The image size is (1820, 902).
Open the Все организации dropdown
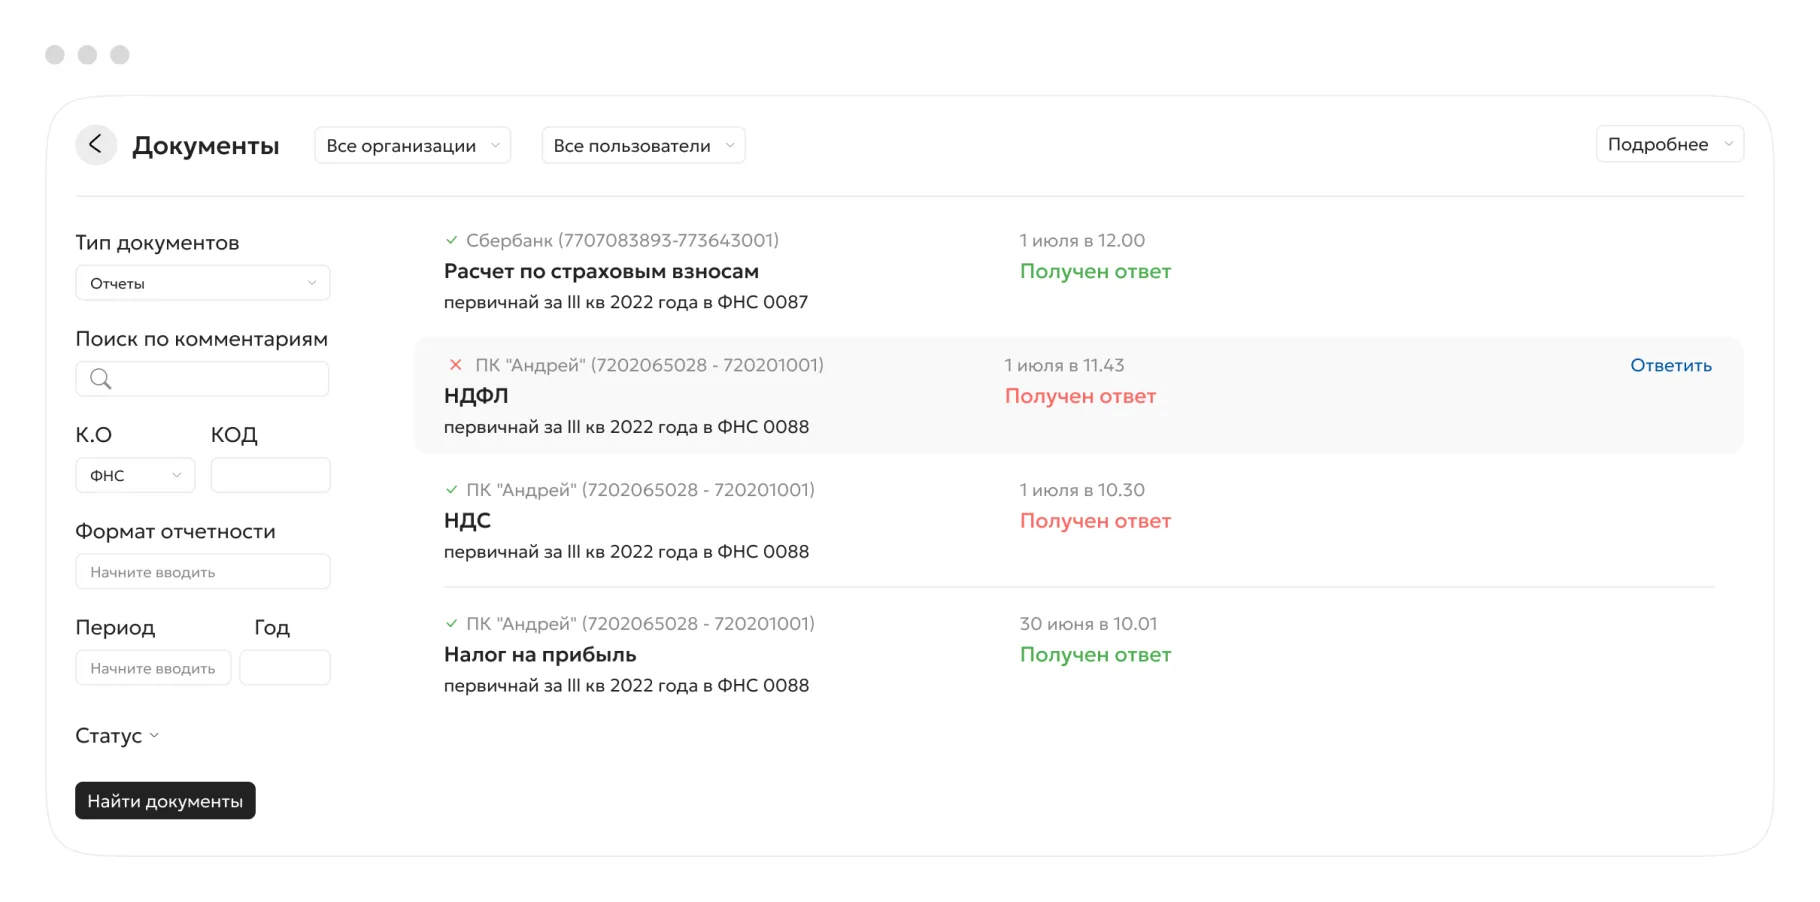413,145
